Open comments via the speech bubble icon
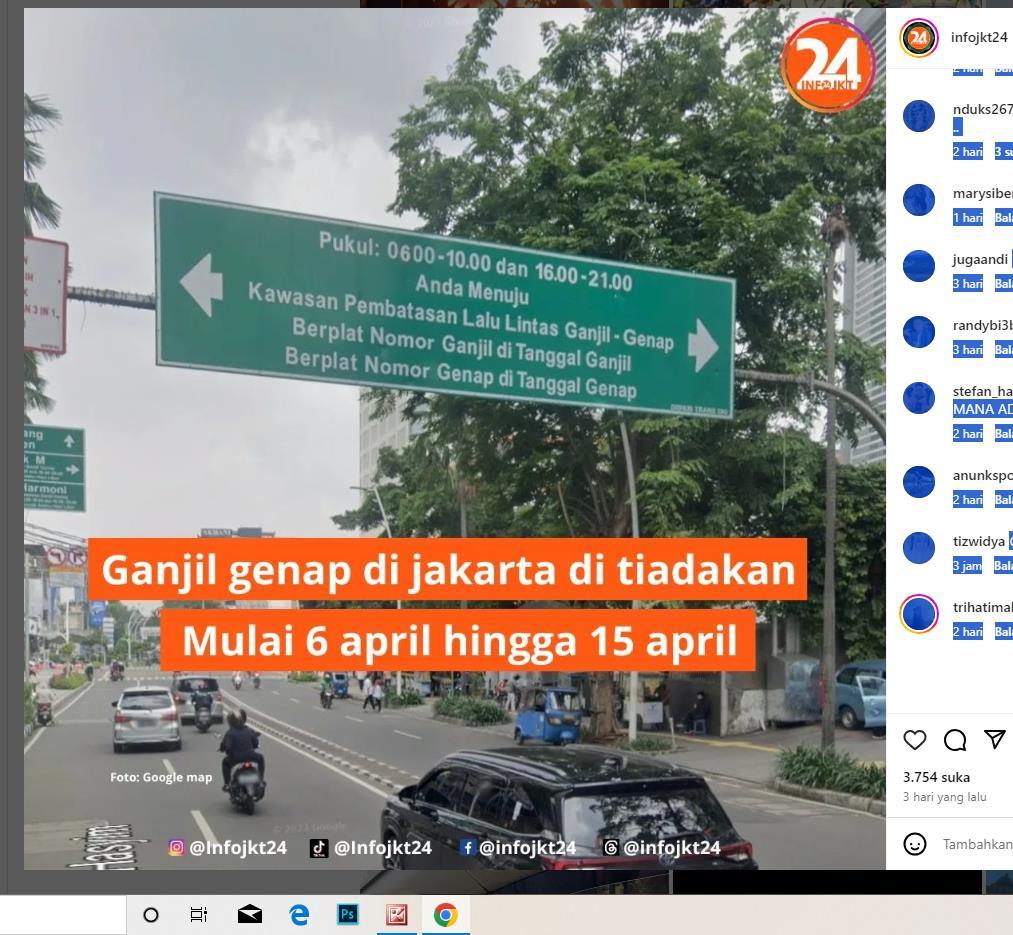Image resolution: width=1013 pixels, height=935 pixels. click(x=954, y=740)
